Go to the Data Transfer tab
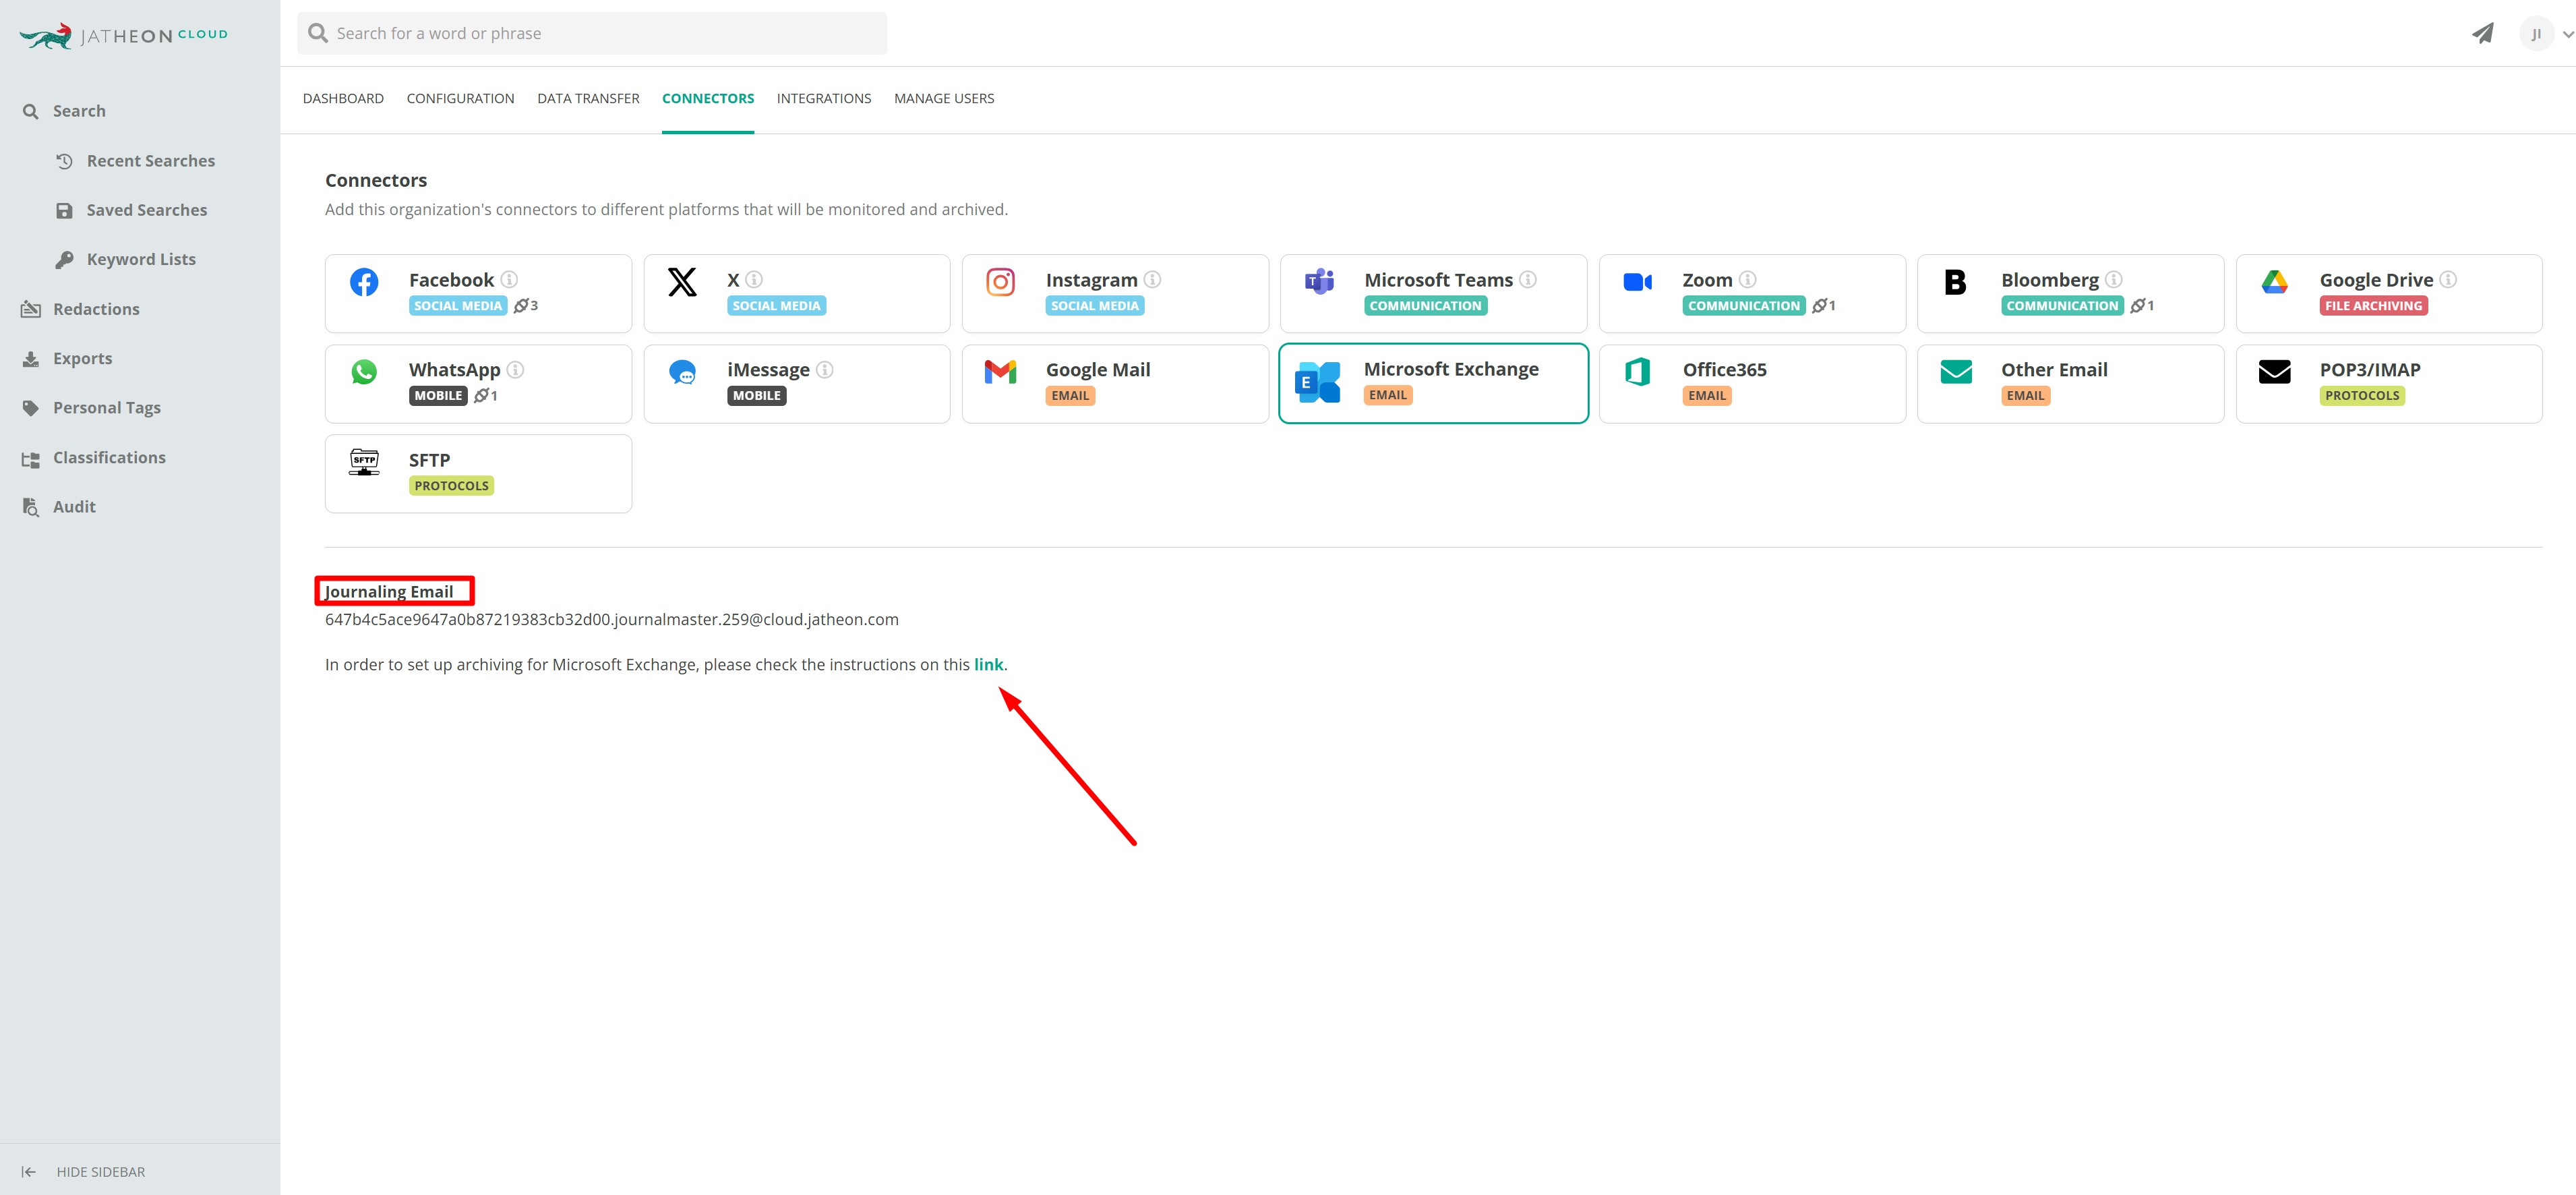The height and width of the screenshot is (1195, 2576). (x=588, y=98)
